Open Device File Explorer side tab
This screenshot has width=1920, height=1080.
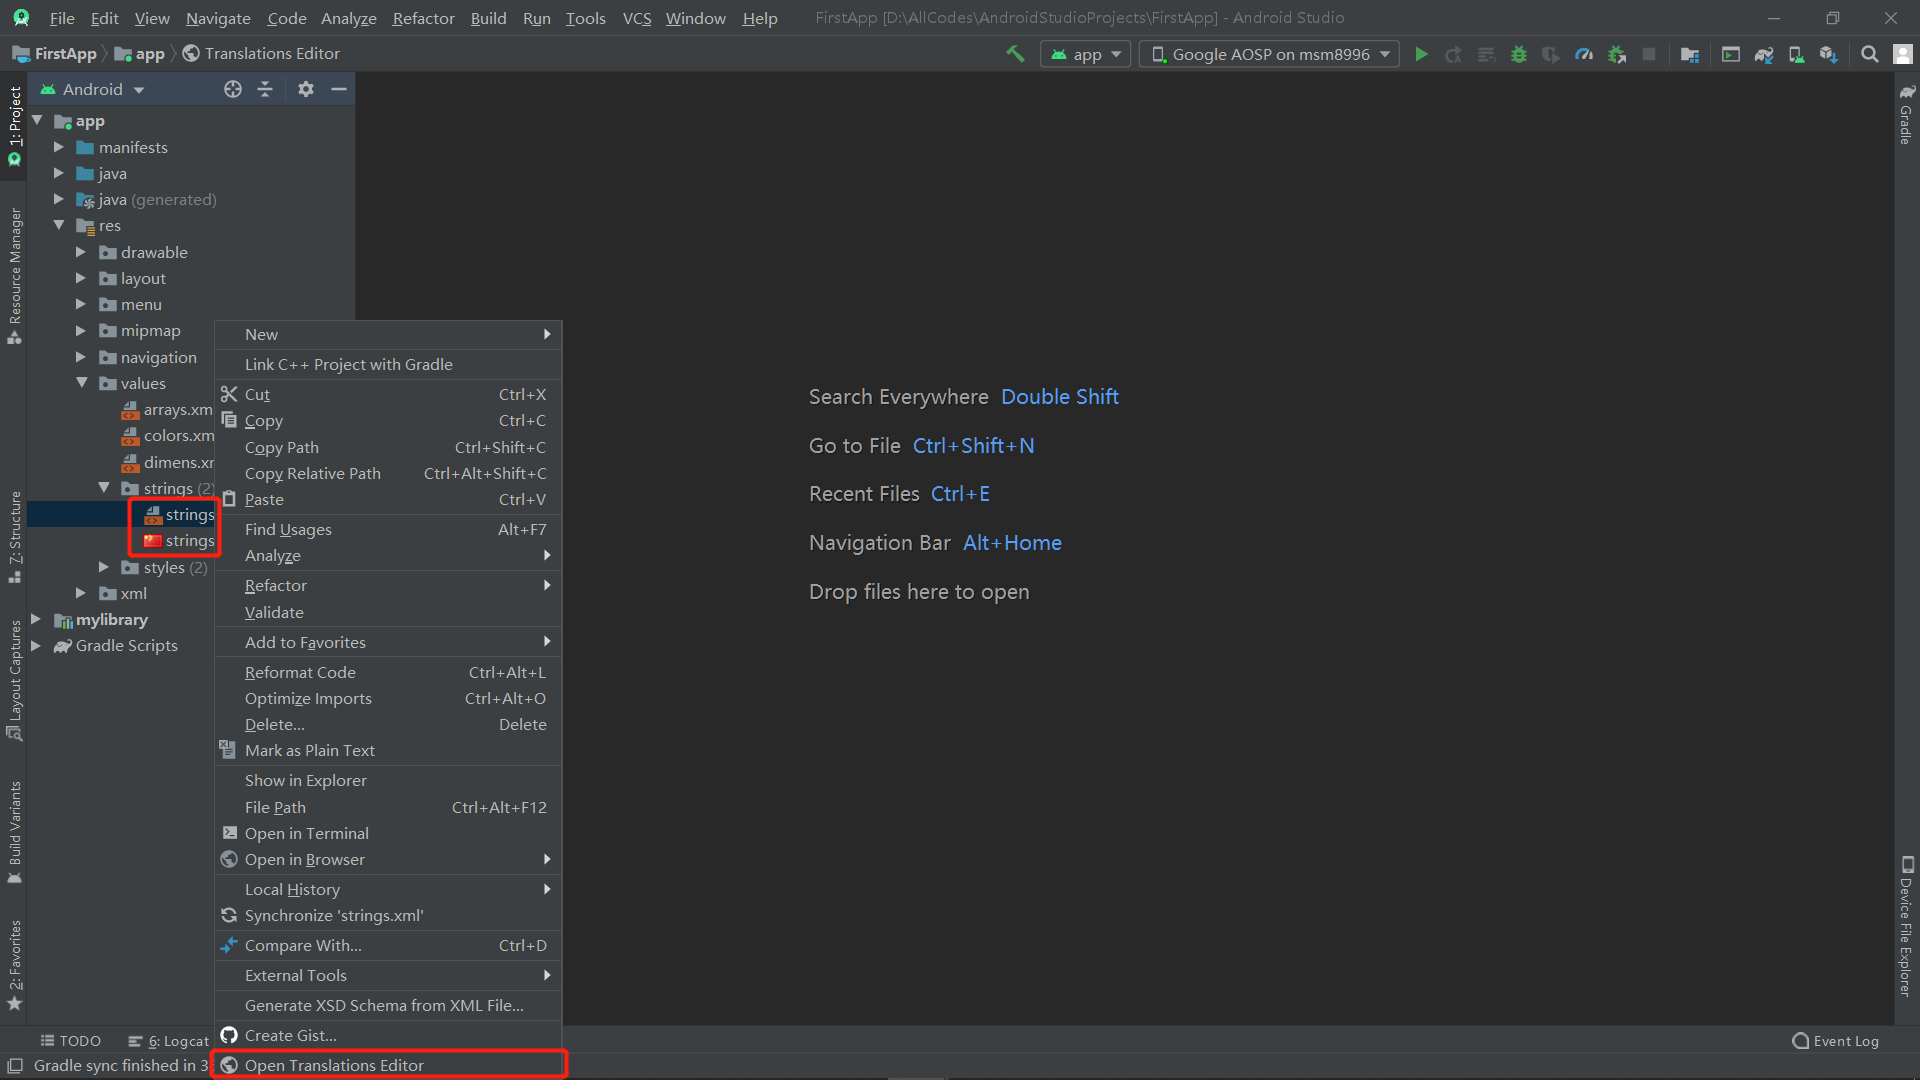tap(1907, 927)
